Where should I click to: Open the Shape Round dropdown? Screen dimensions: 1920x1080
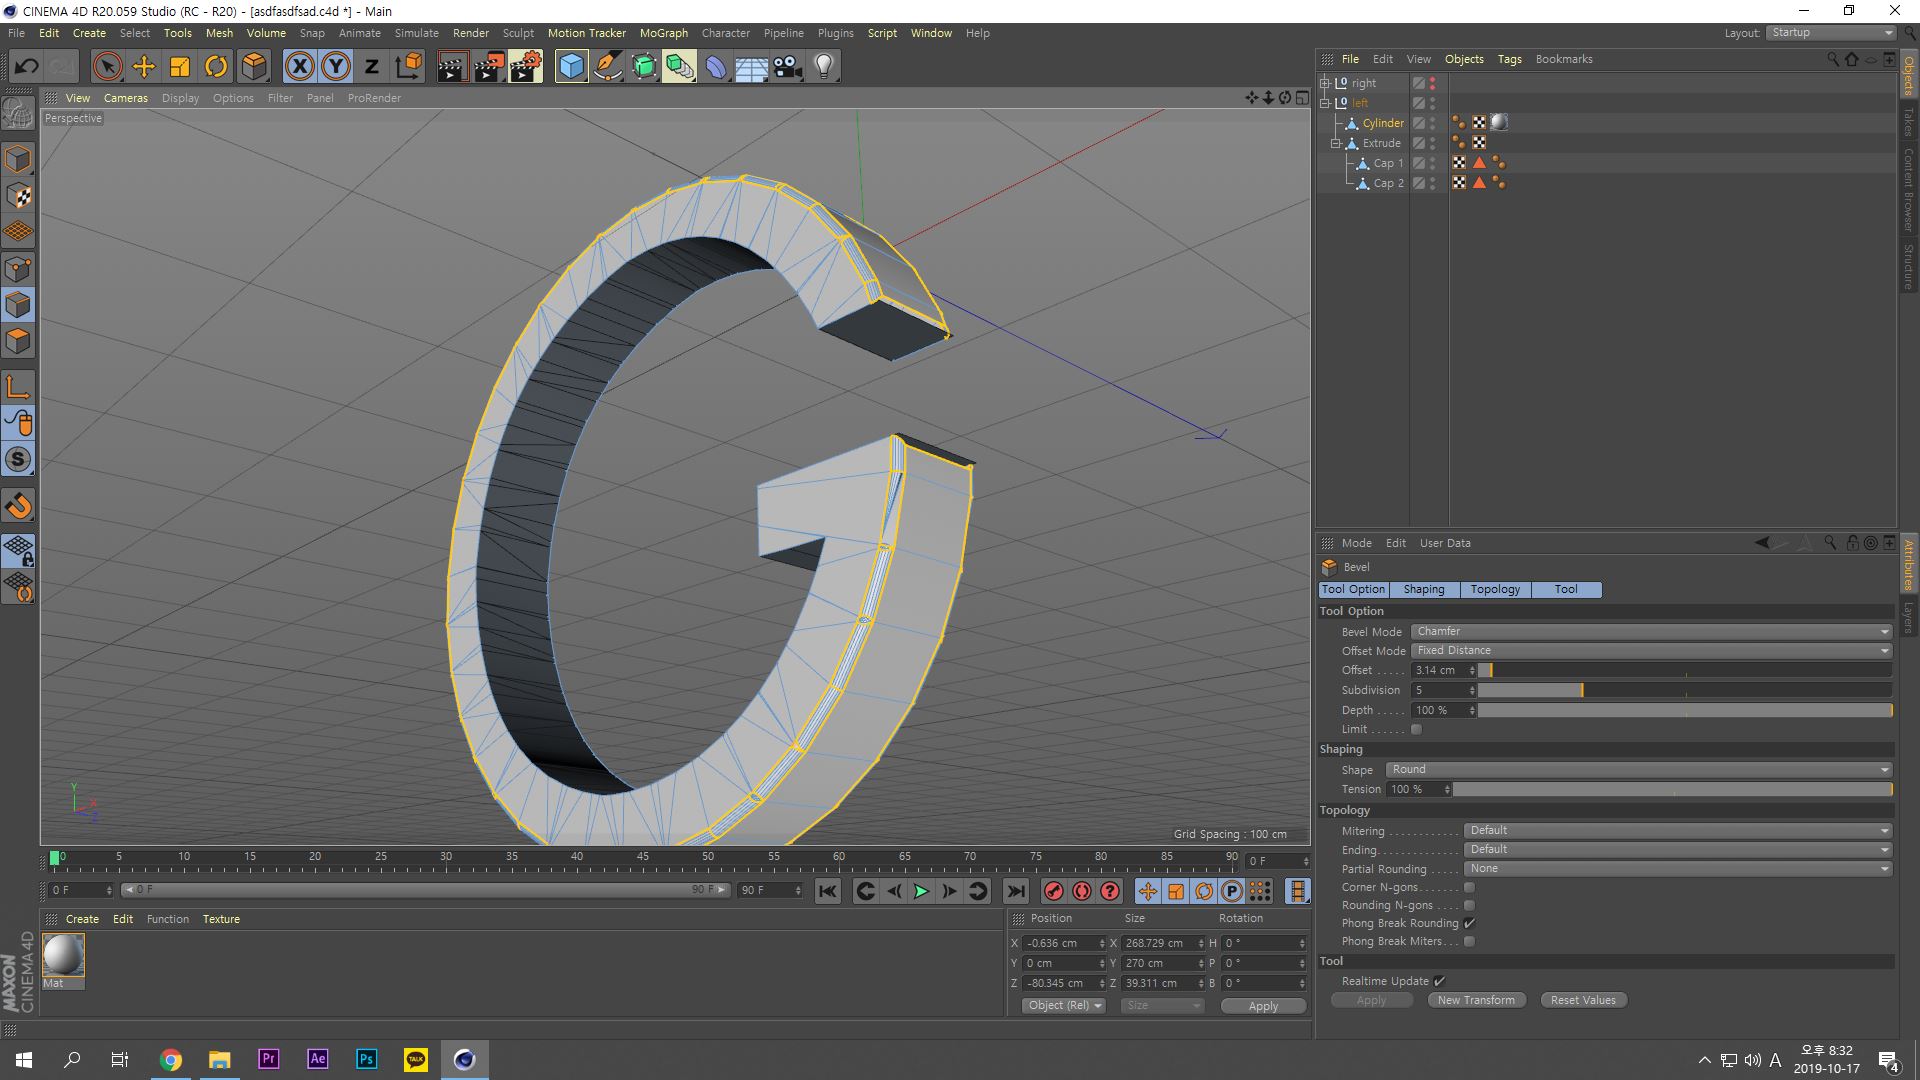[1639, 770]
